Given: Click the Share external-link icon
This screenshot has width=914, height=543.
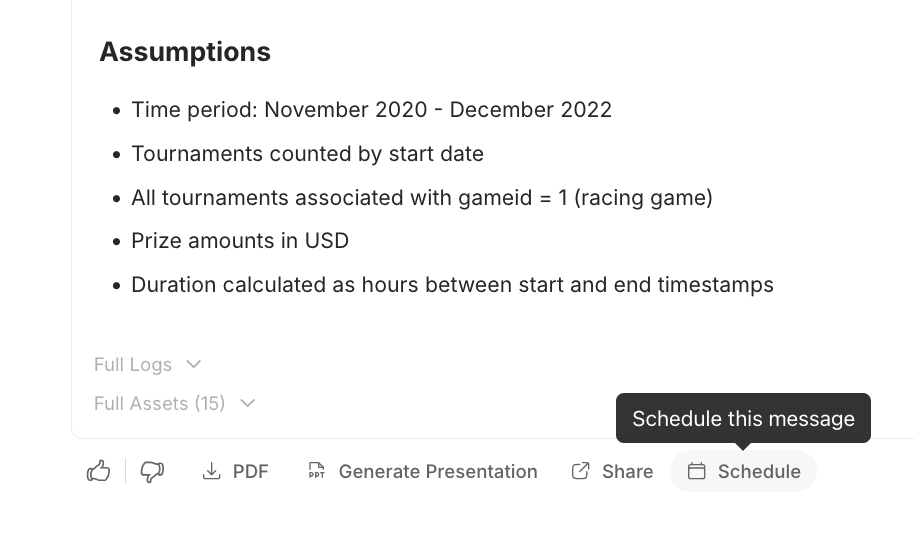Looking at the screenshot, I should (580, 471).
